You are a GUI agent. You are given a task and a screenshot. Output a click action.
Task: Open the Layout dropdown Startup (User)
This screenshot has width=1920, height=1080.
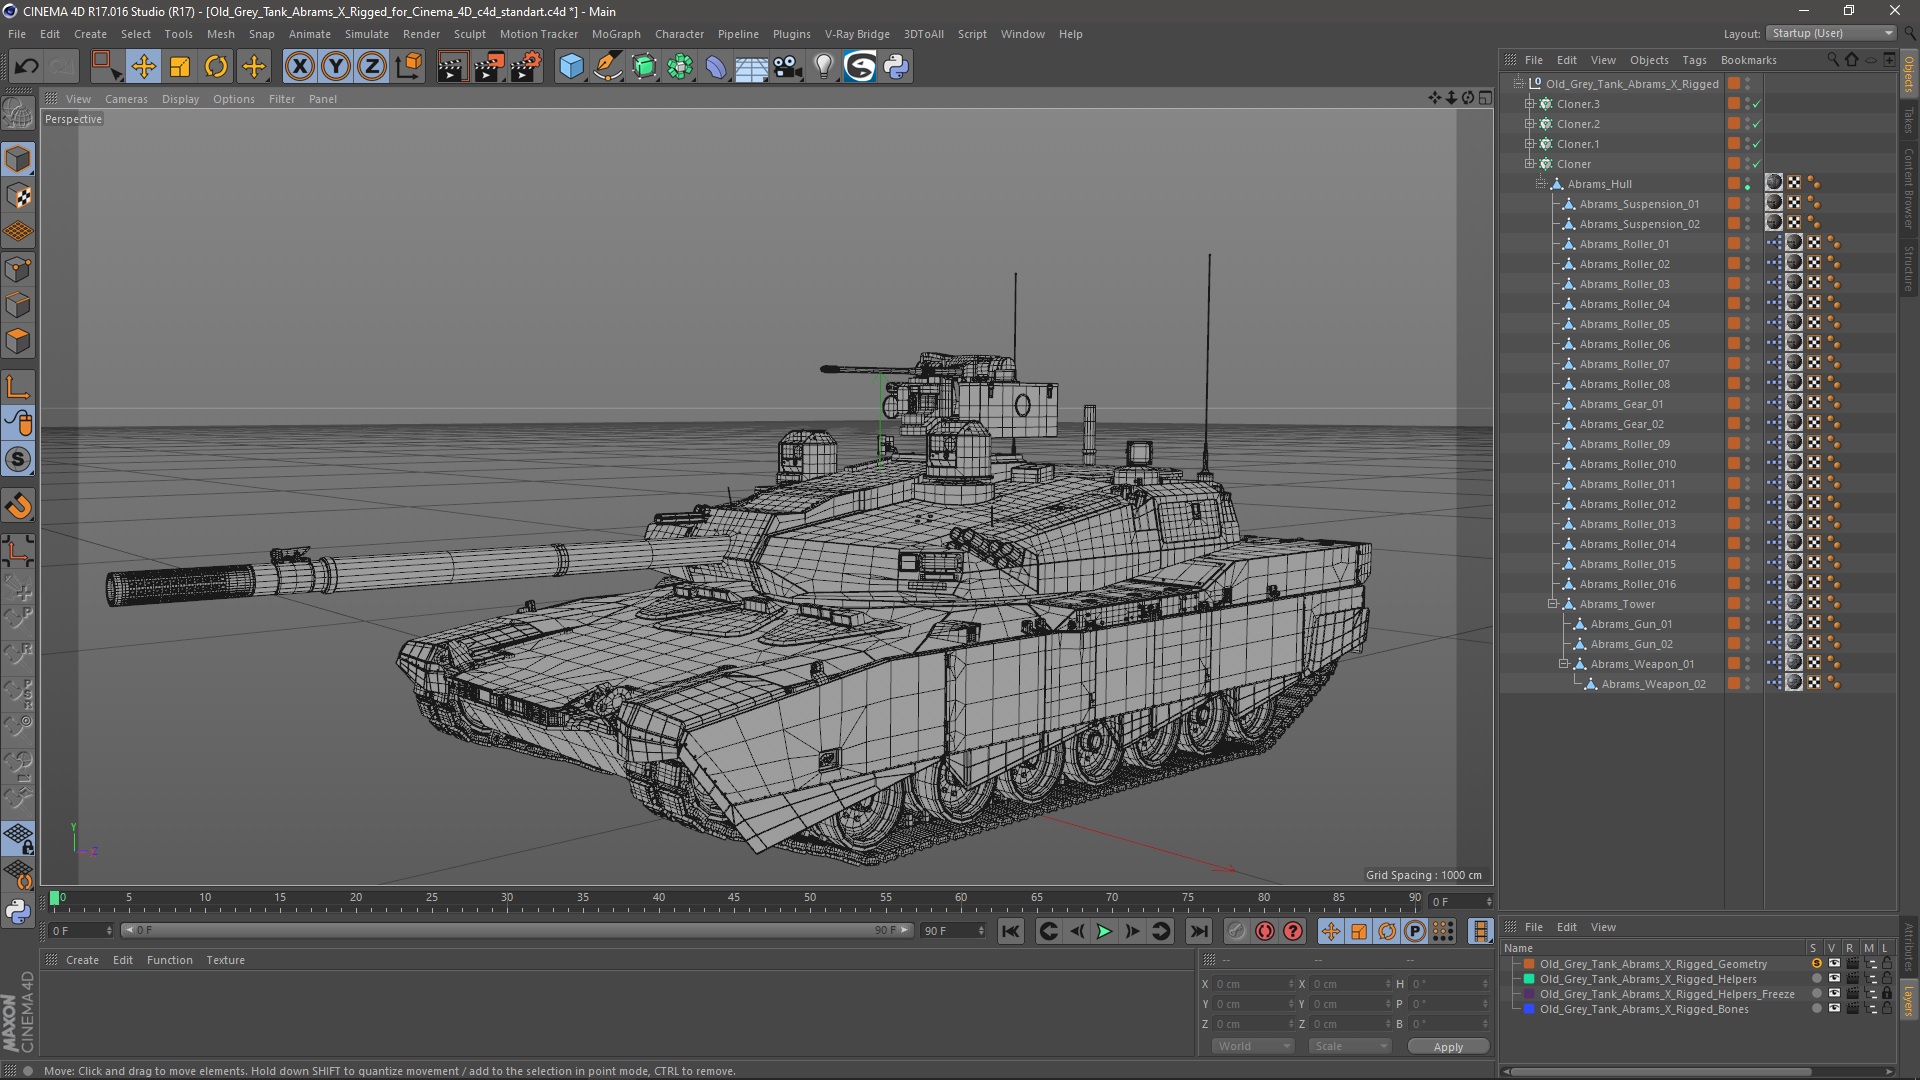point(1831,33)
